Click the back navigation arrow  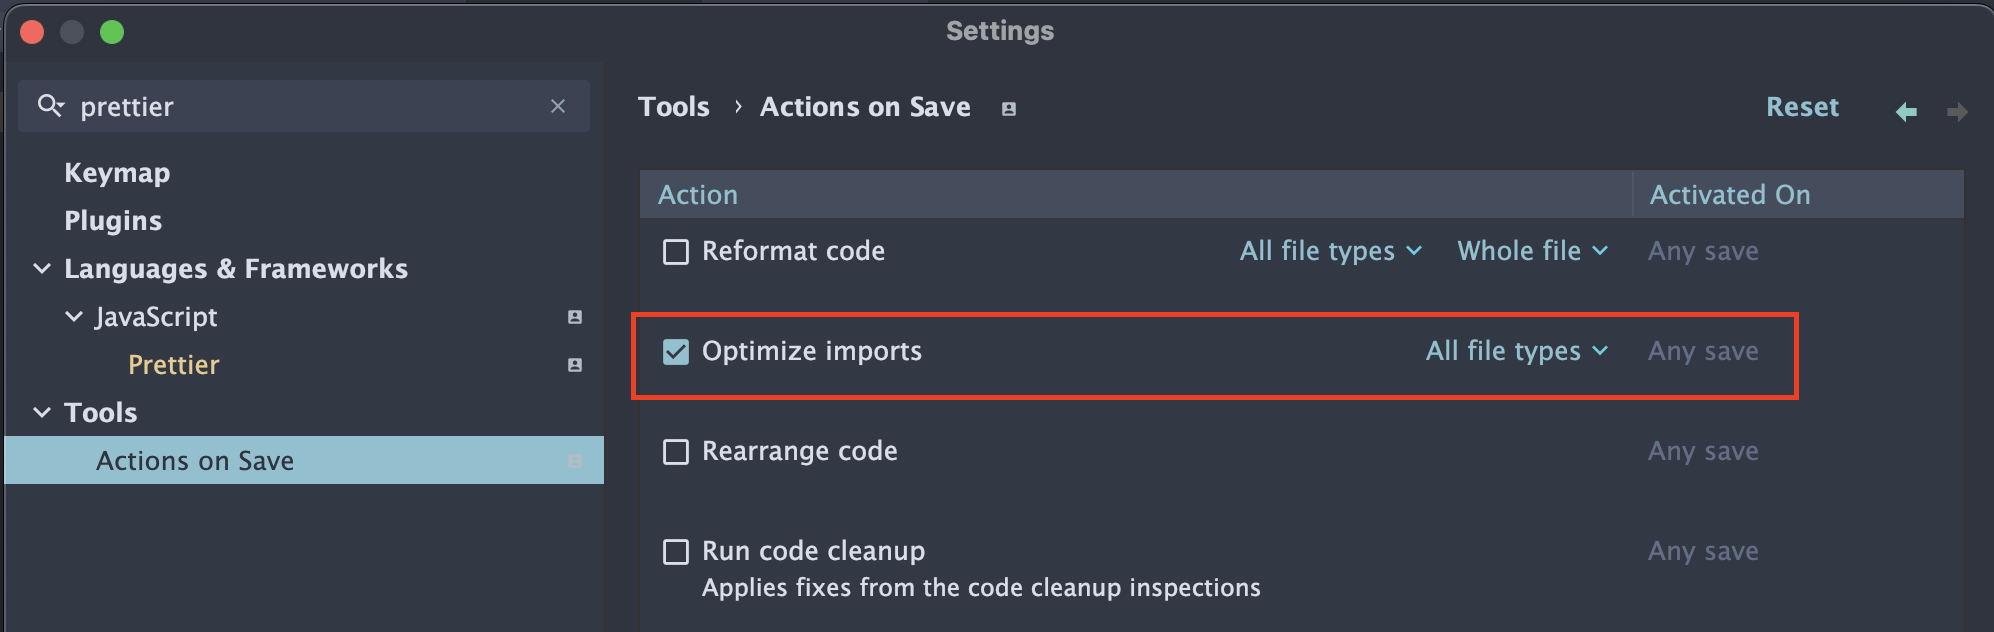[x=1906, y=112]
